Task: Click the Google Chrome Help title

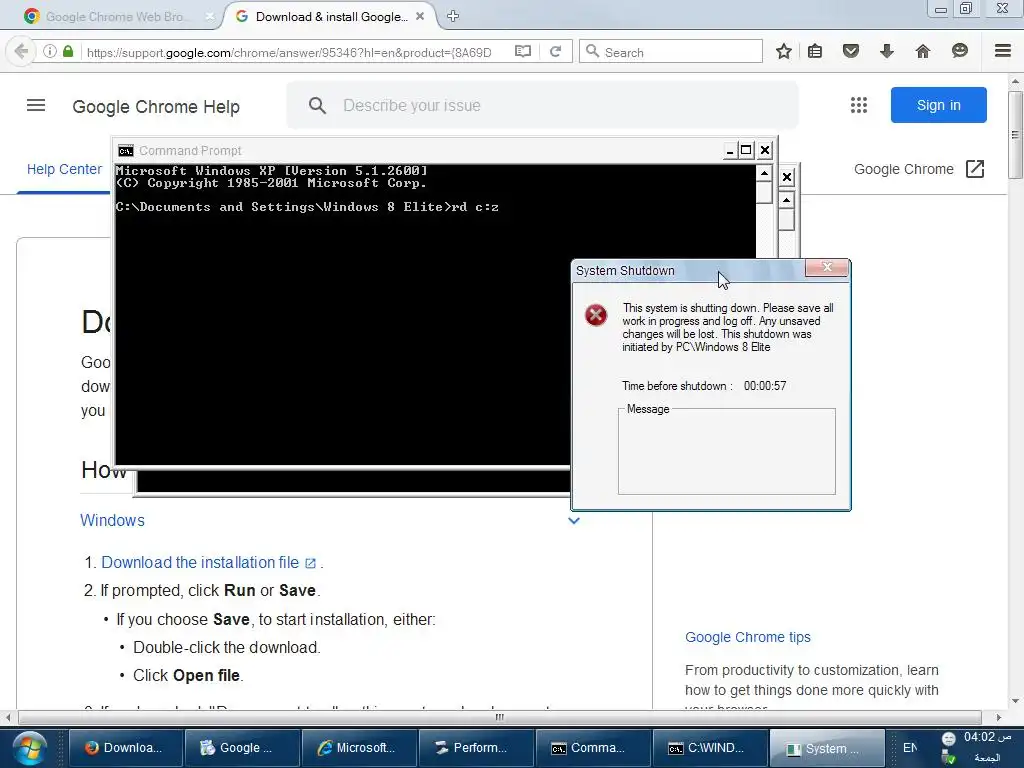Action: pyautogui.click(x=156, y=106)
